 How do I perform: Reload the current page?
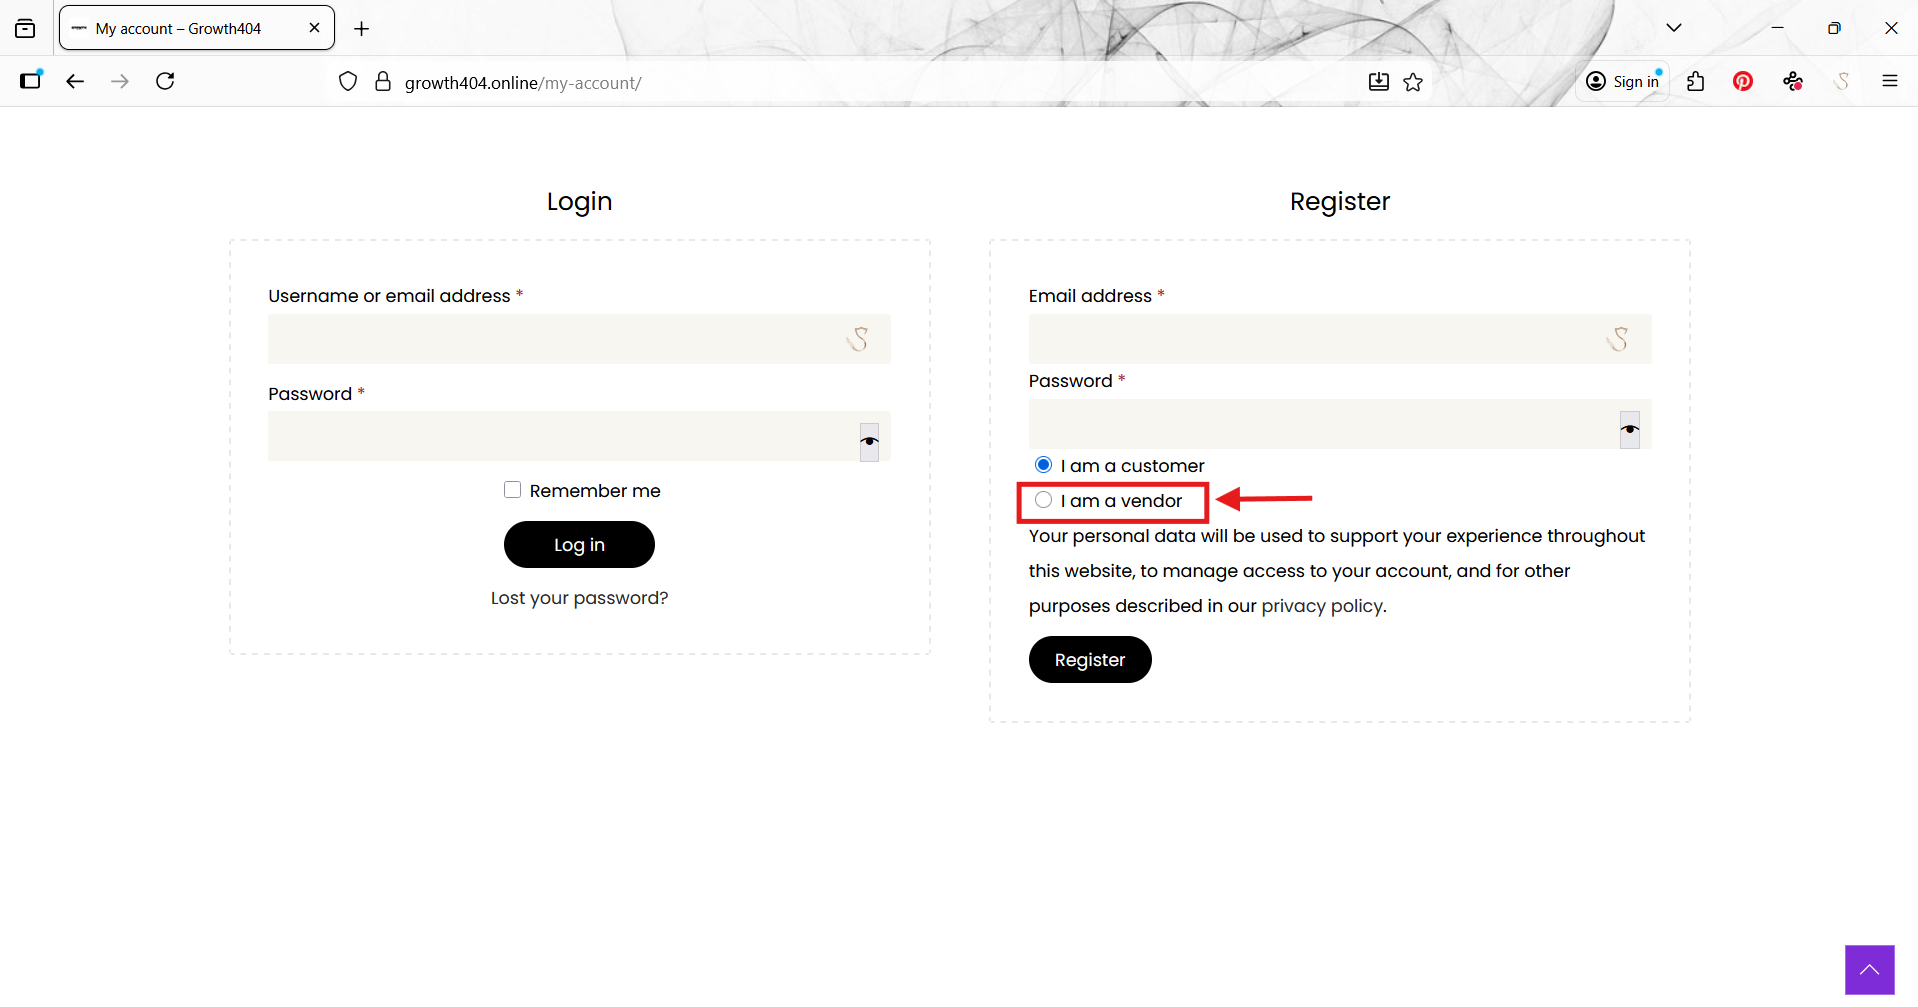tap(165, 81)
